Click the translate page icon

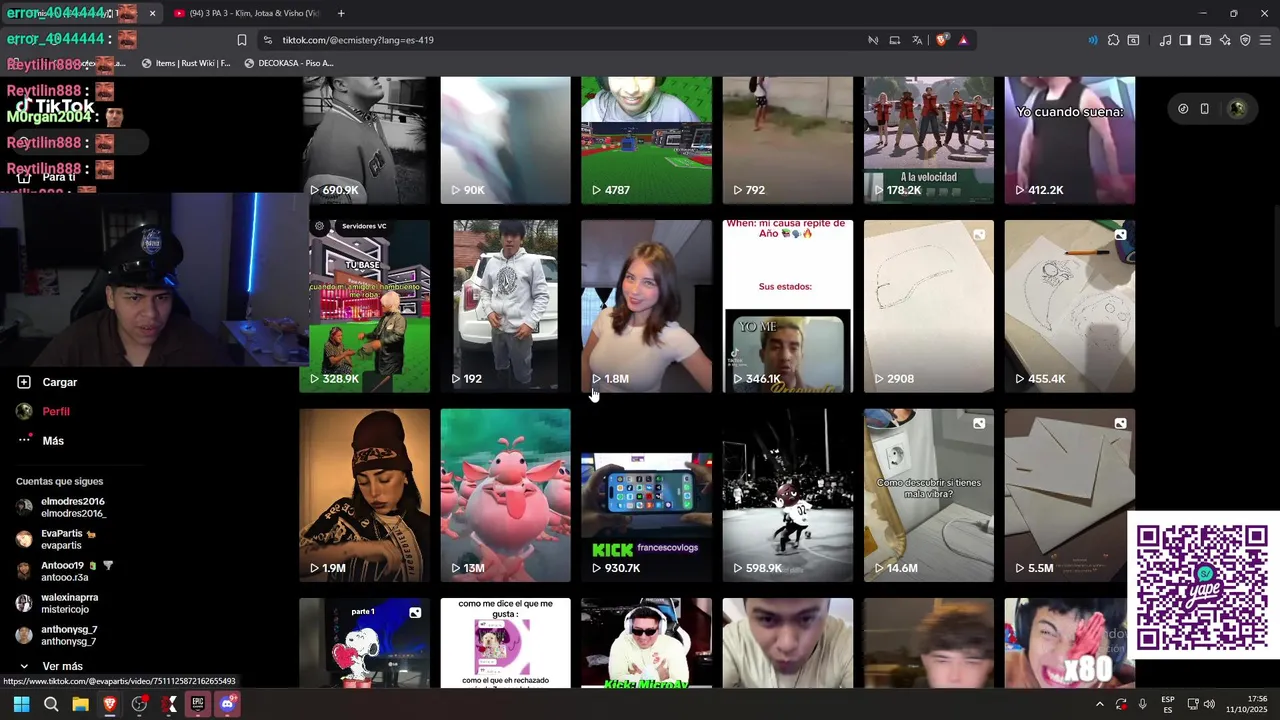pyautogui.click(x=917, y=40)
